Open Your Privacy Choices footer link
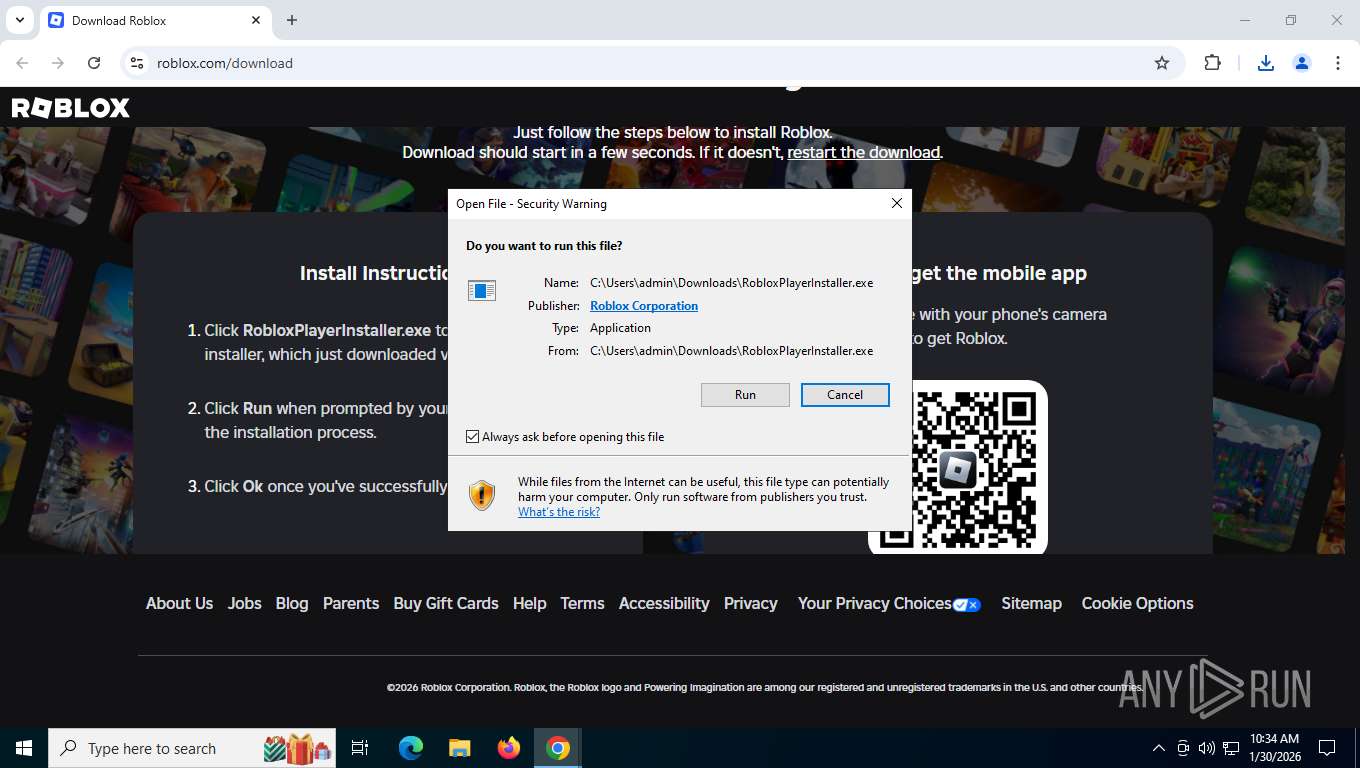 (889, 603)
